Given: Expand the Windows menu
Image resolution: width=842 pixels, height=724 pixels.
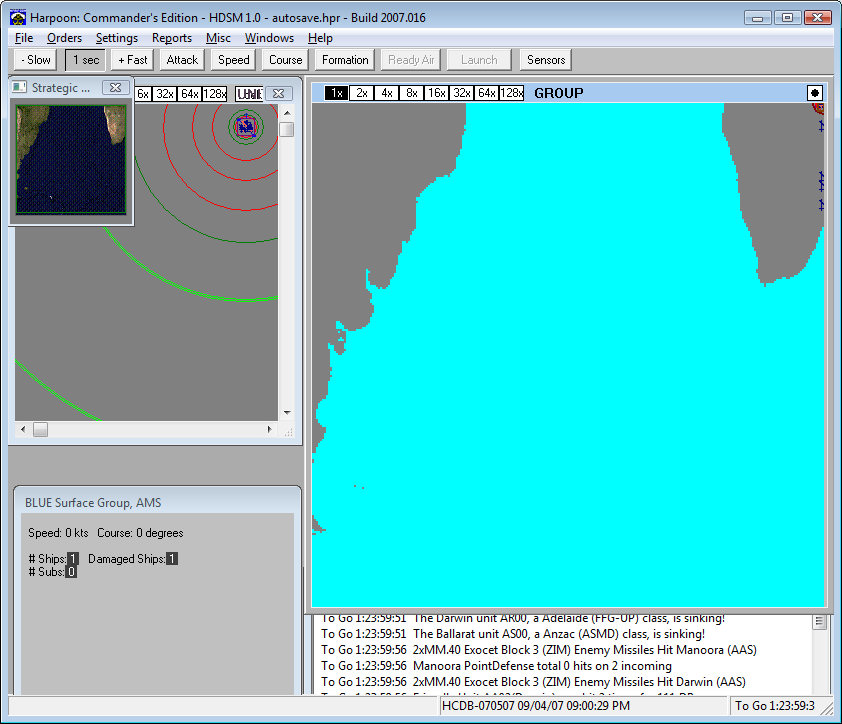Looking at the screenshot, I should click(269, 38).
